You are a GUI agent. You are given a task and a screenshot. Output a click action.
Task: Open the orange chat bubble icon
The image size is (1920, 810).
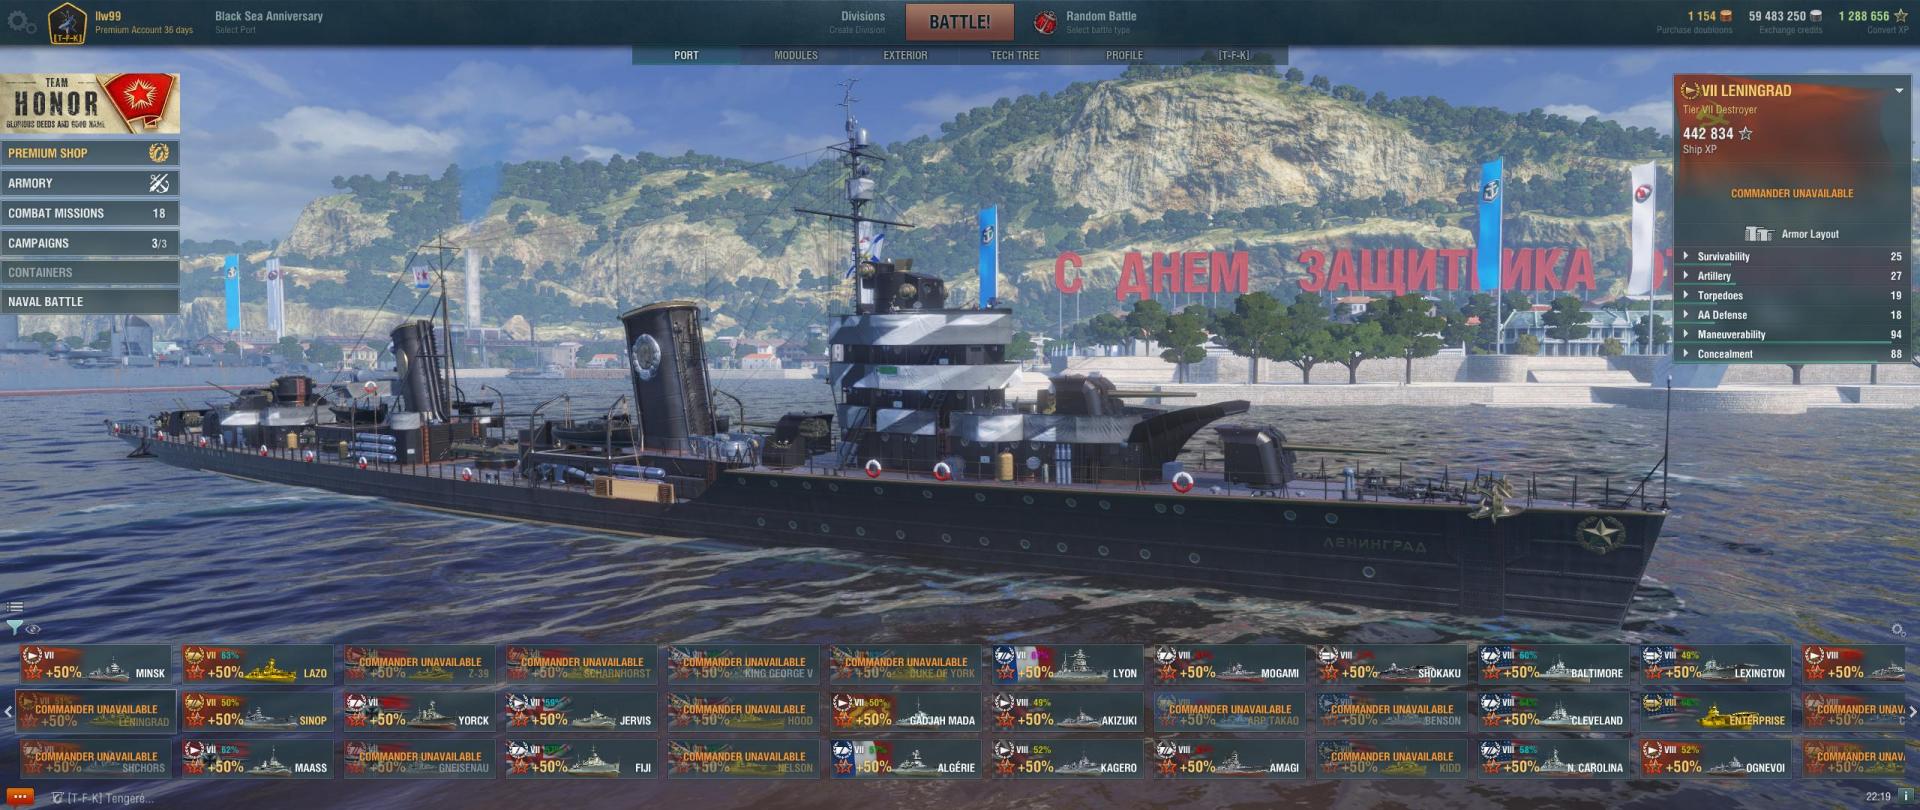(x=20, y=798)
